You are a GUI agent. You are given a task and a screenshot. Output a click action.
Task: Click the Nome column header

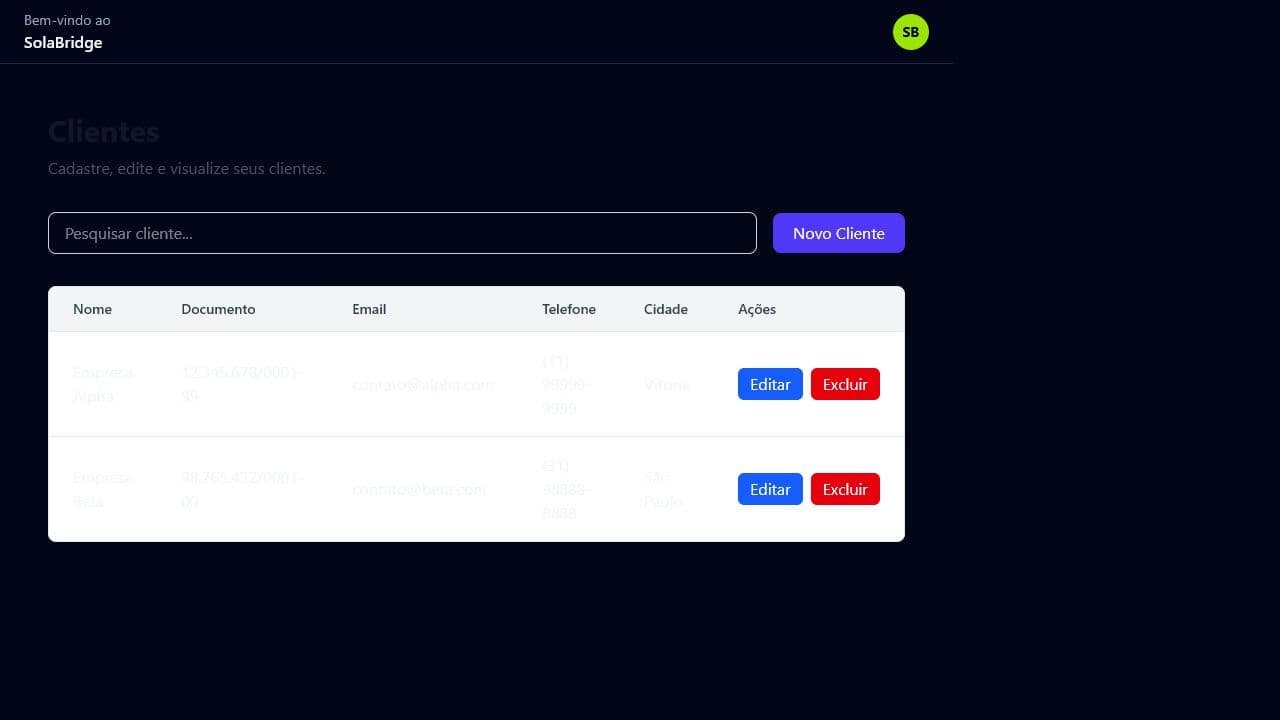click(92, 309)
